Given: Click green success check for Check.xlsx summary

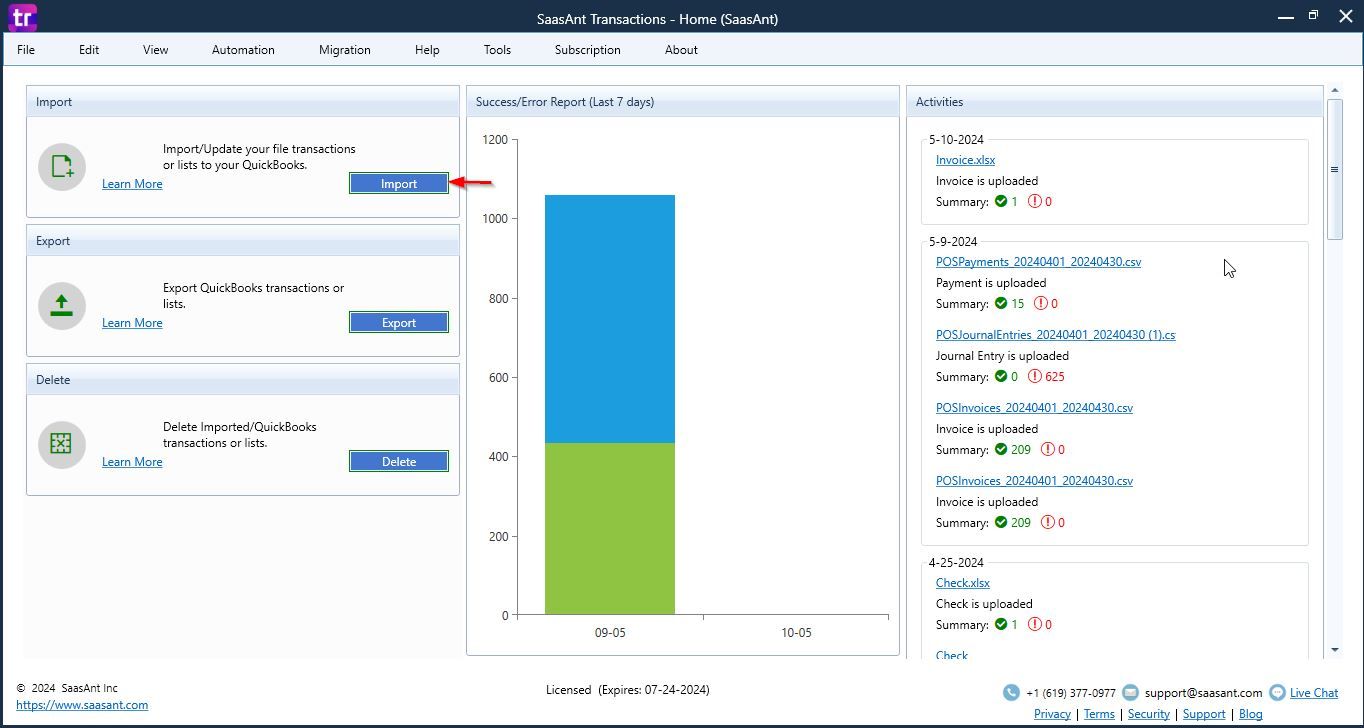Looking at the screenshot, I should pyautogui.click(x=1000, y=624).
